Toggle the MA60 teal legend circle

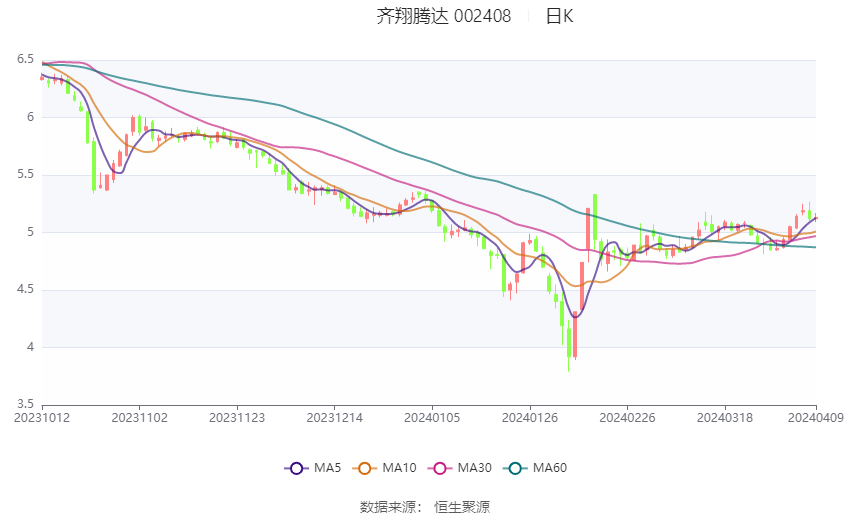point(515,468)
